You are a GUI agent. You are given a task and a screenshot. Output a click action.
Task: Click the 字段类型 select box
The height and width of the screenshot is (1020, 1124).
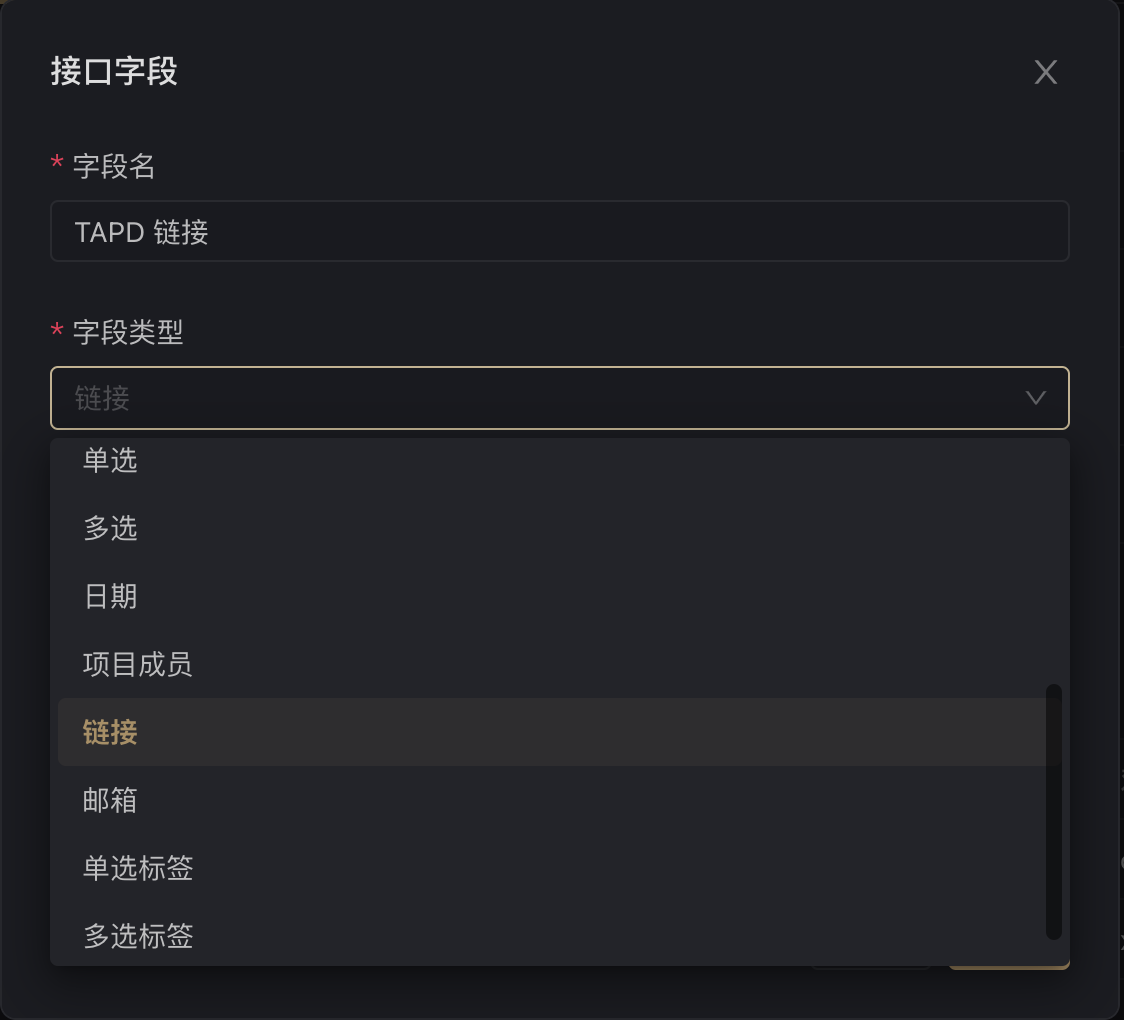point(540,398)
